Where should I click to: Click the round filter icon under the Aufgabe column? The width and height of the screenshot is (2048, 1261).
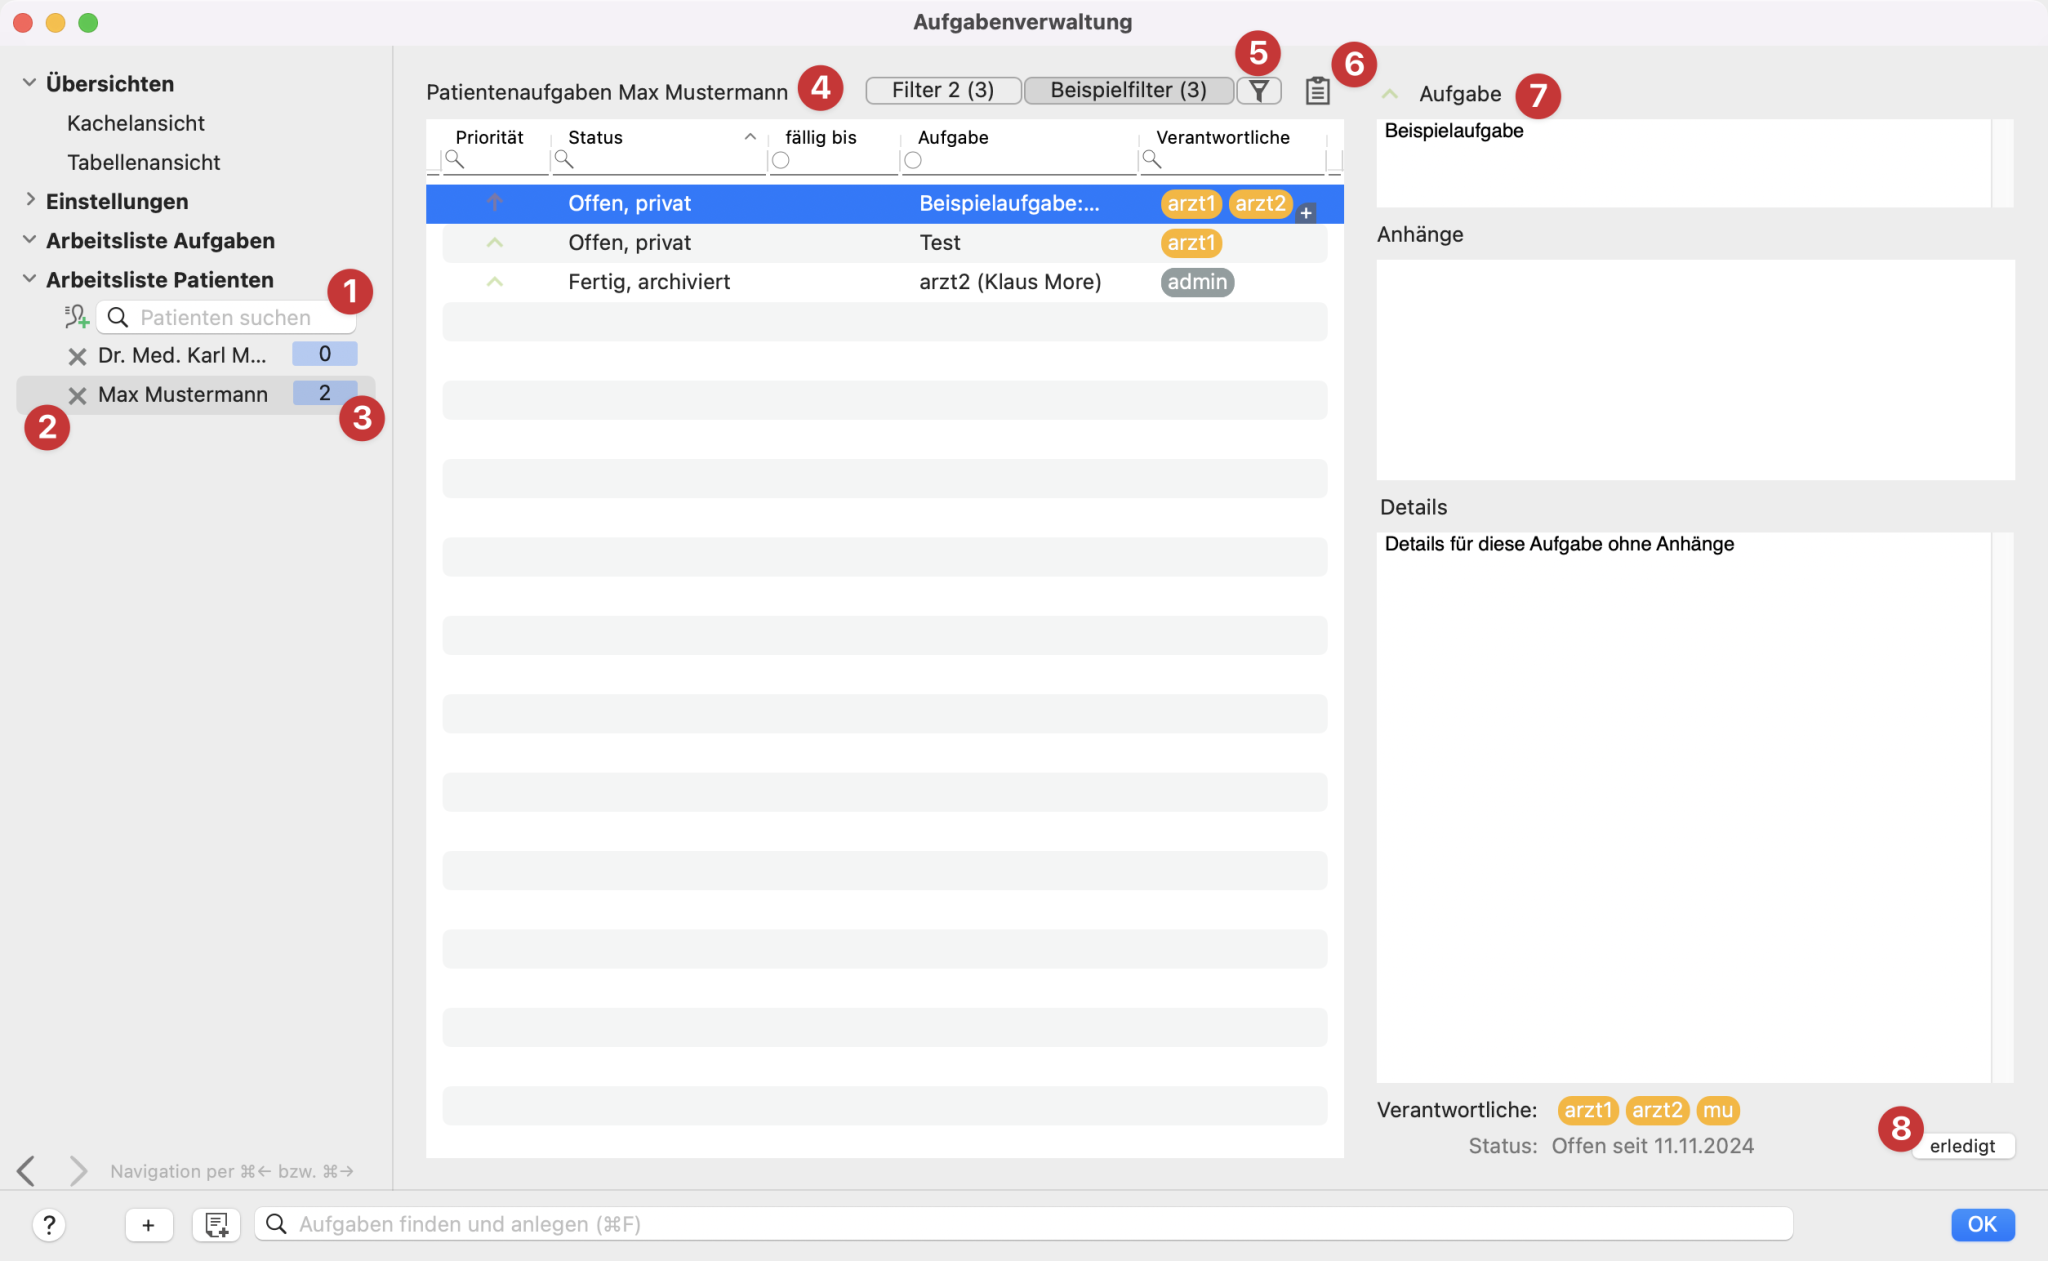point(913,160)
